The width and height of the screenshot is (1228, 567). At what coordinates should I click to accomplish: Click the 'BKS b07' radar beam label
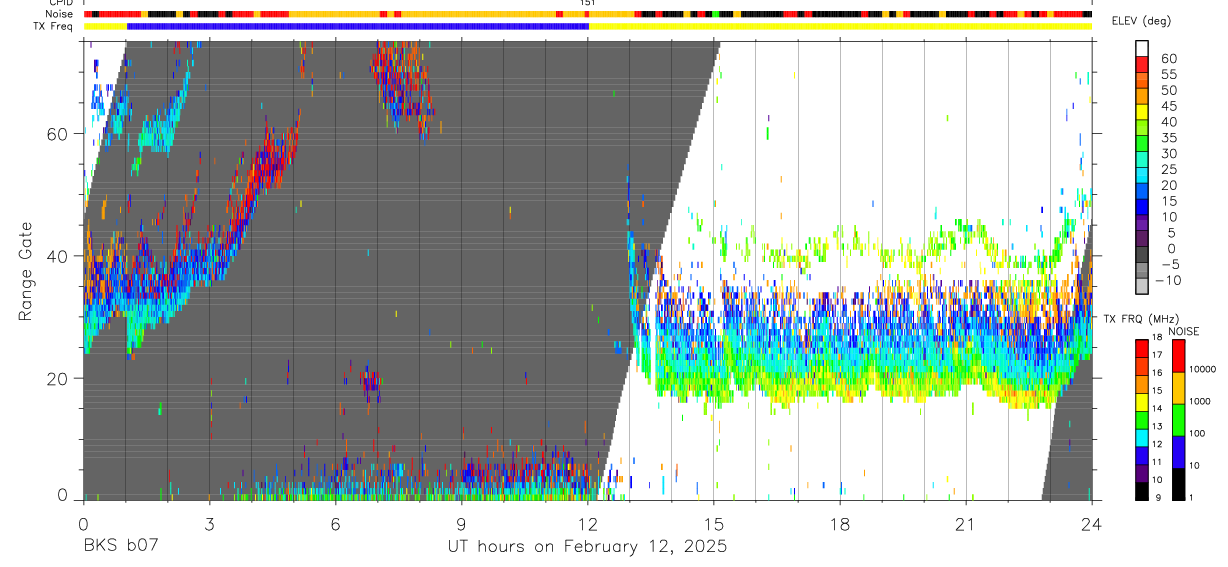coord(121,547)
